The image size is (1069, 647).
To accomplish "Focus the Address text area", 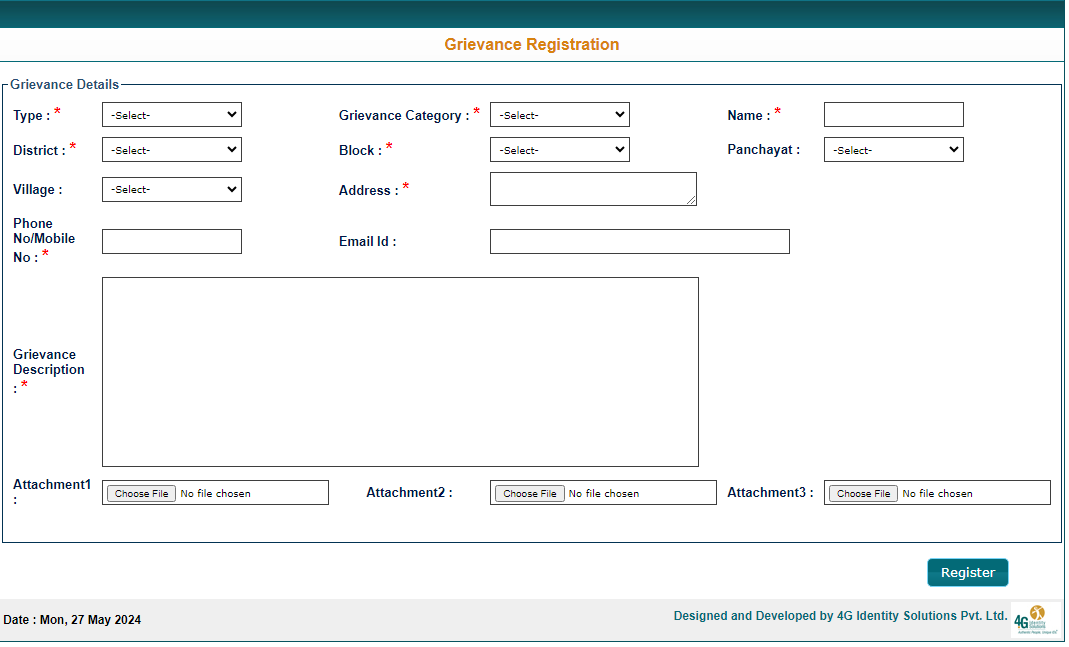I will [x=592, y=189].
